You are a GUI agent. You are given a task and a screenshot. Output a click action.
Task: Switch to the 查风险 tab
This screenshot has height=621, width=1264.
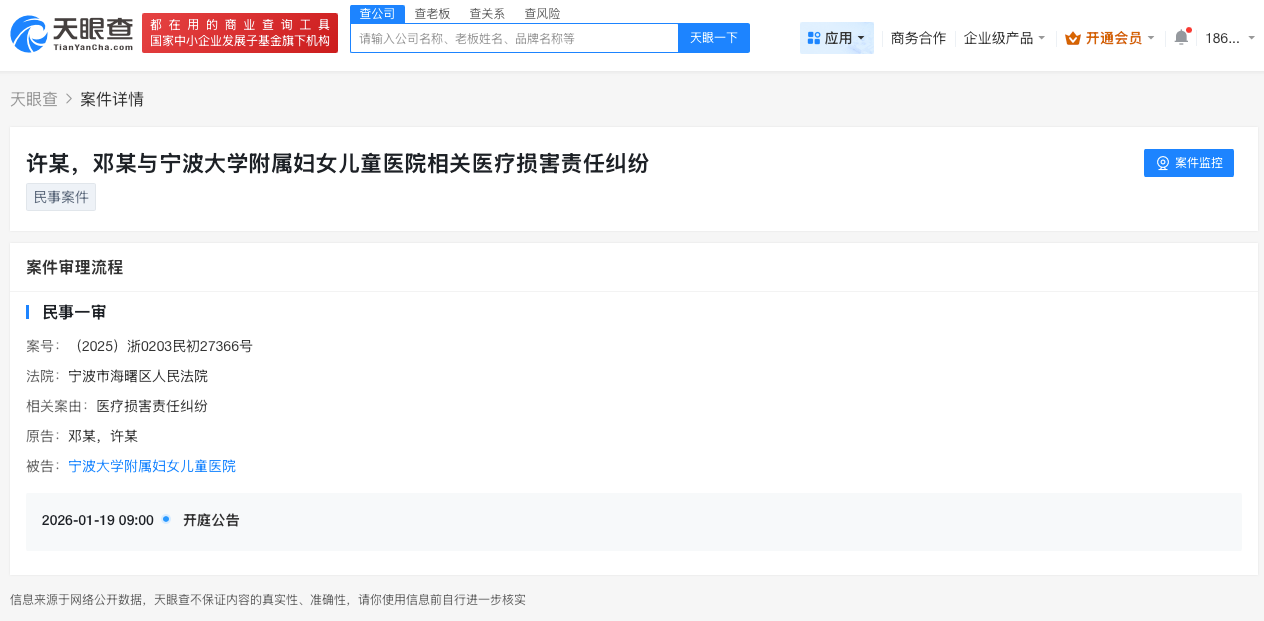point(541,13)
